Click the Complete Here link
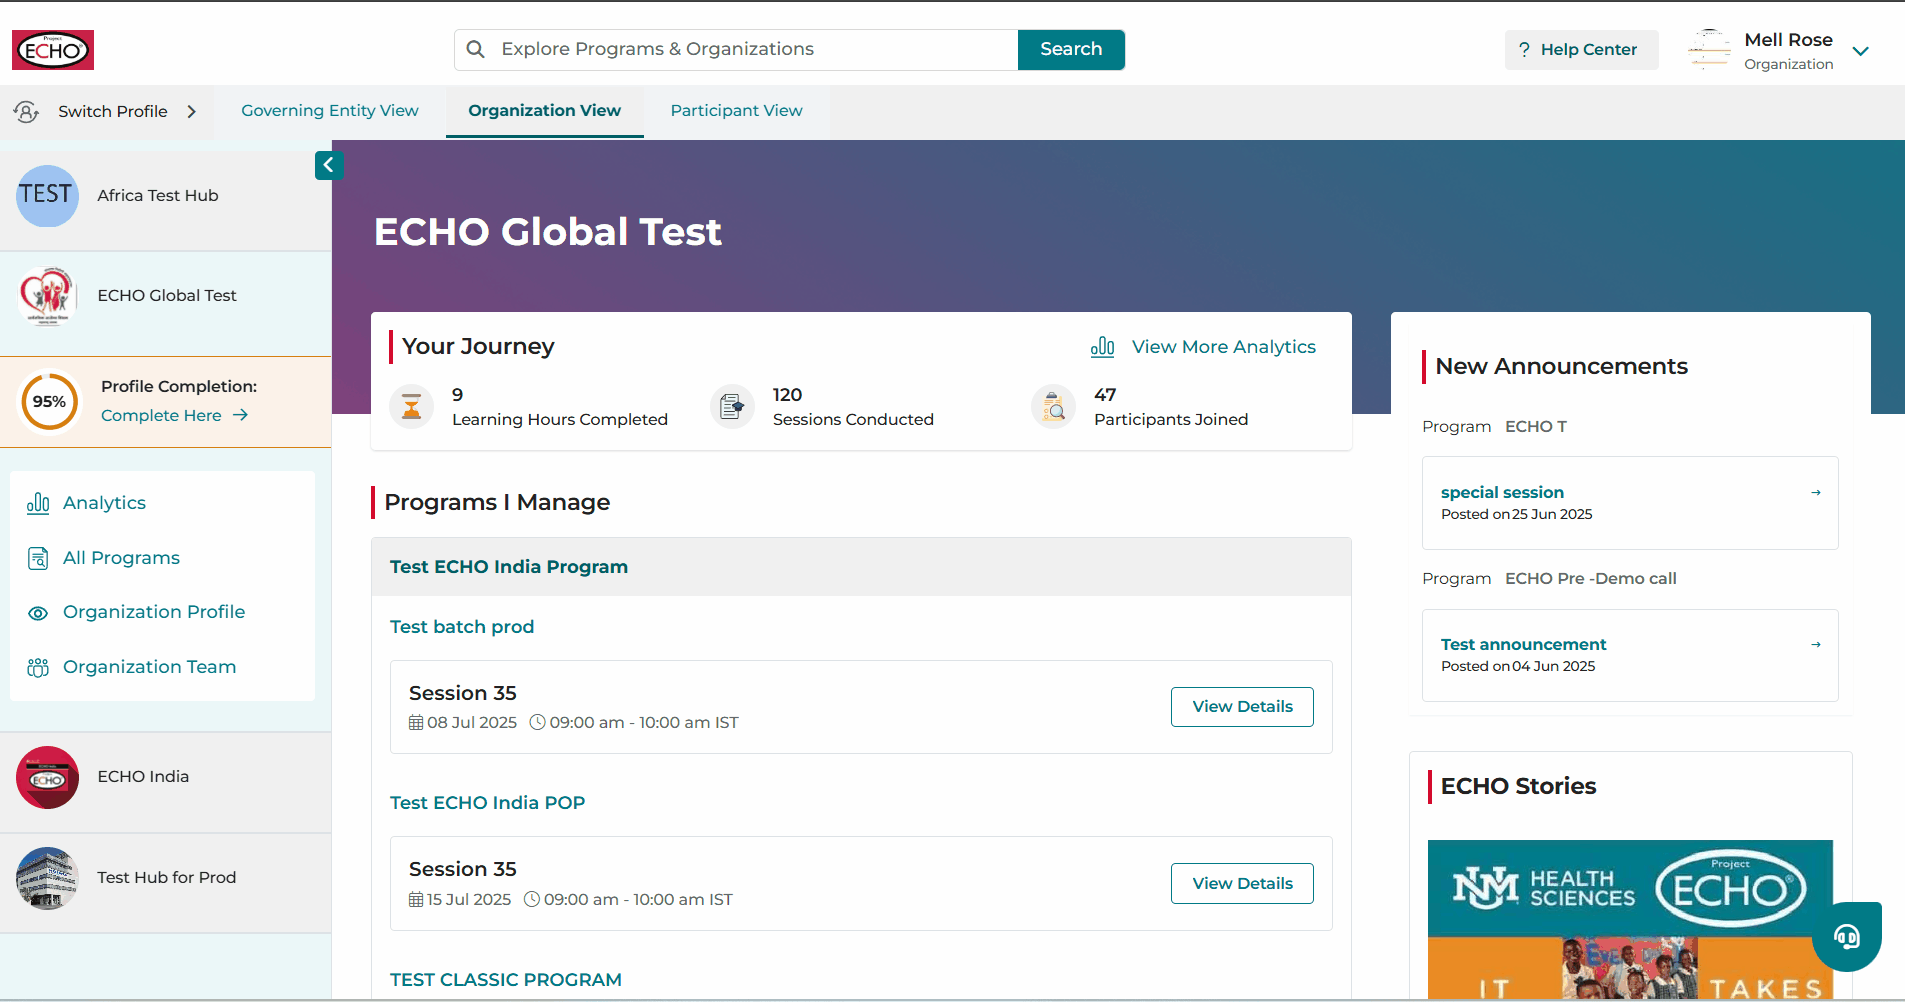Image resolution: width=1905 pixels, height=1002 pixels. click(x=162, y=415)
